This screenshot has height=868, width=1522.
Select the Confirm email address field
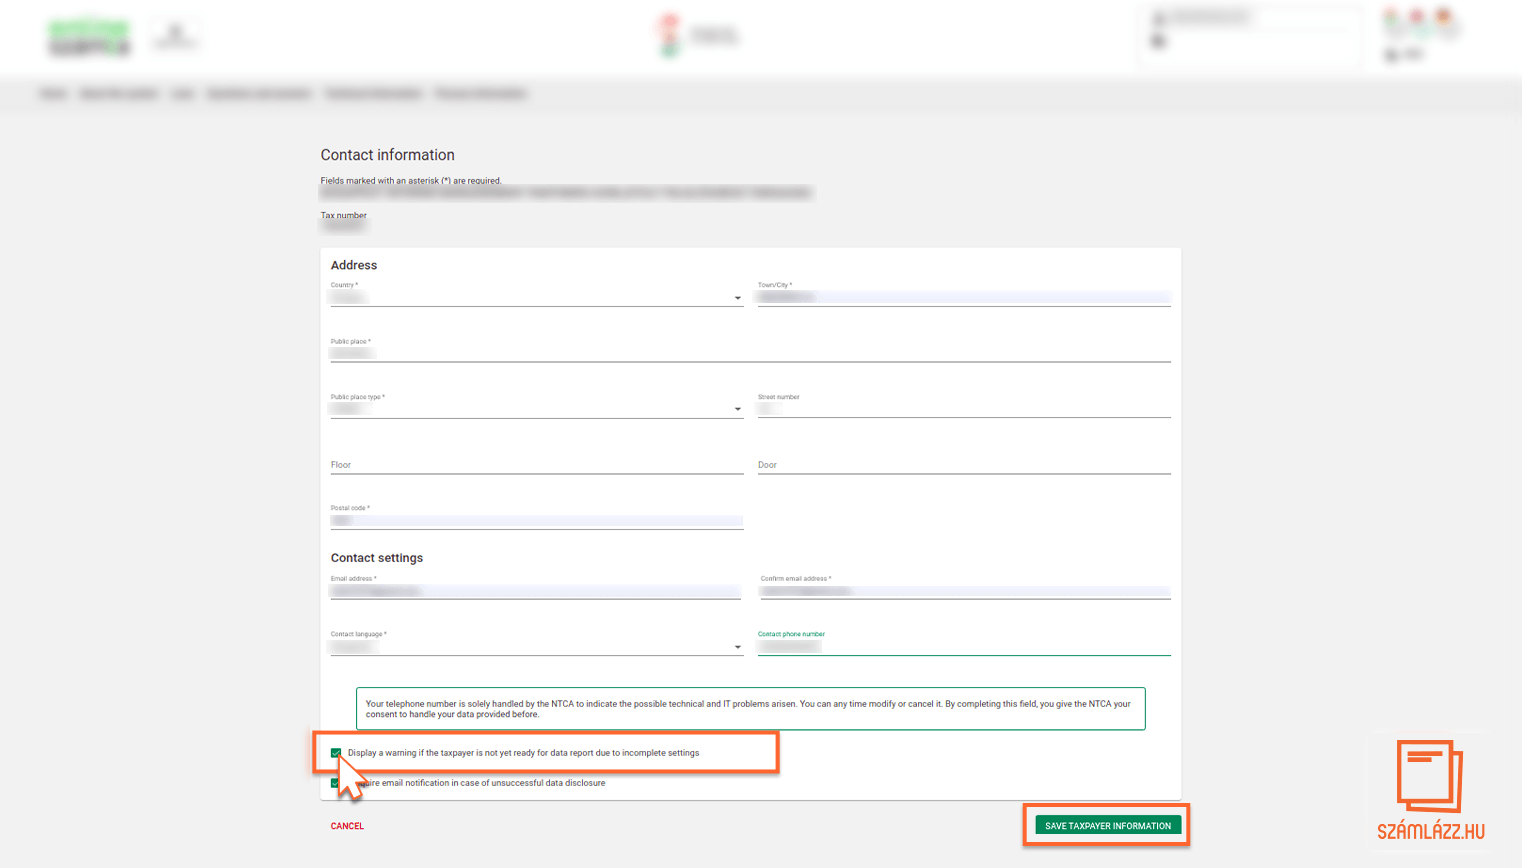pos(964,591)
